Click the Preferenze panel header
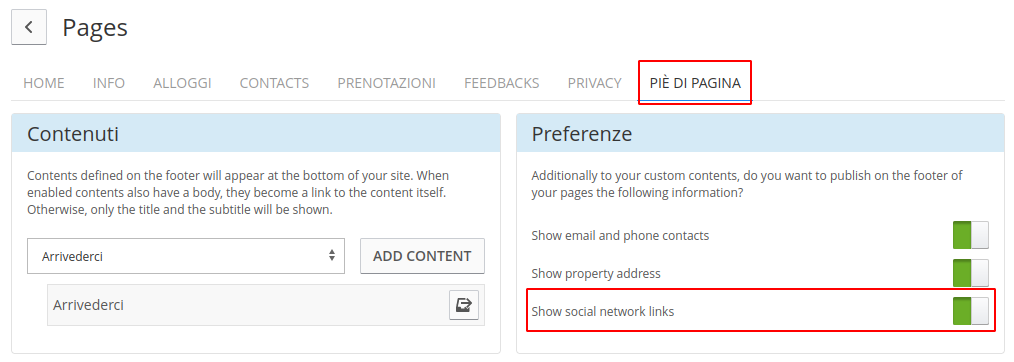This screenshot has height=362, width=1014. click(760, 133)
